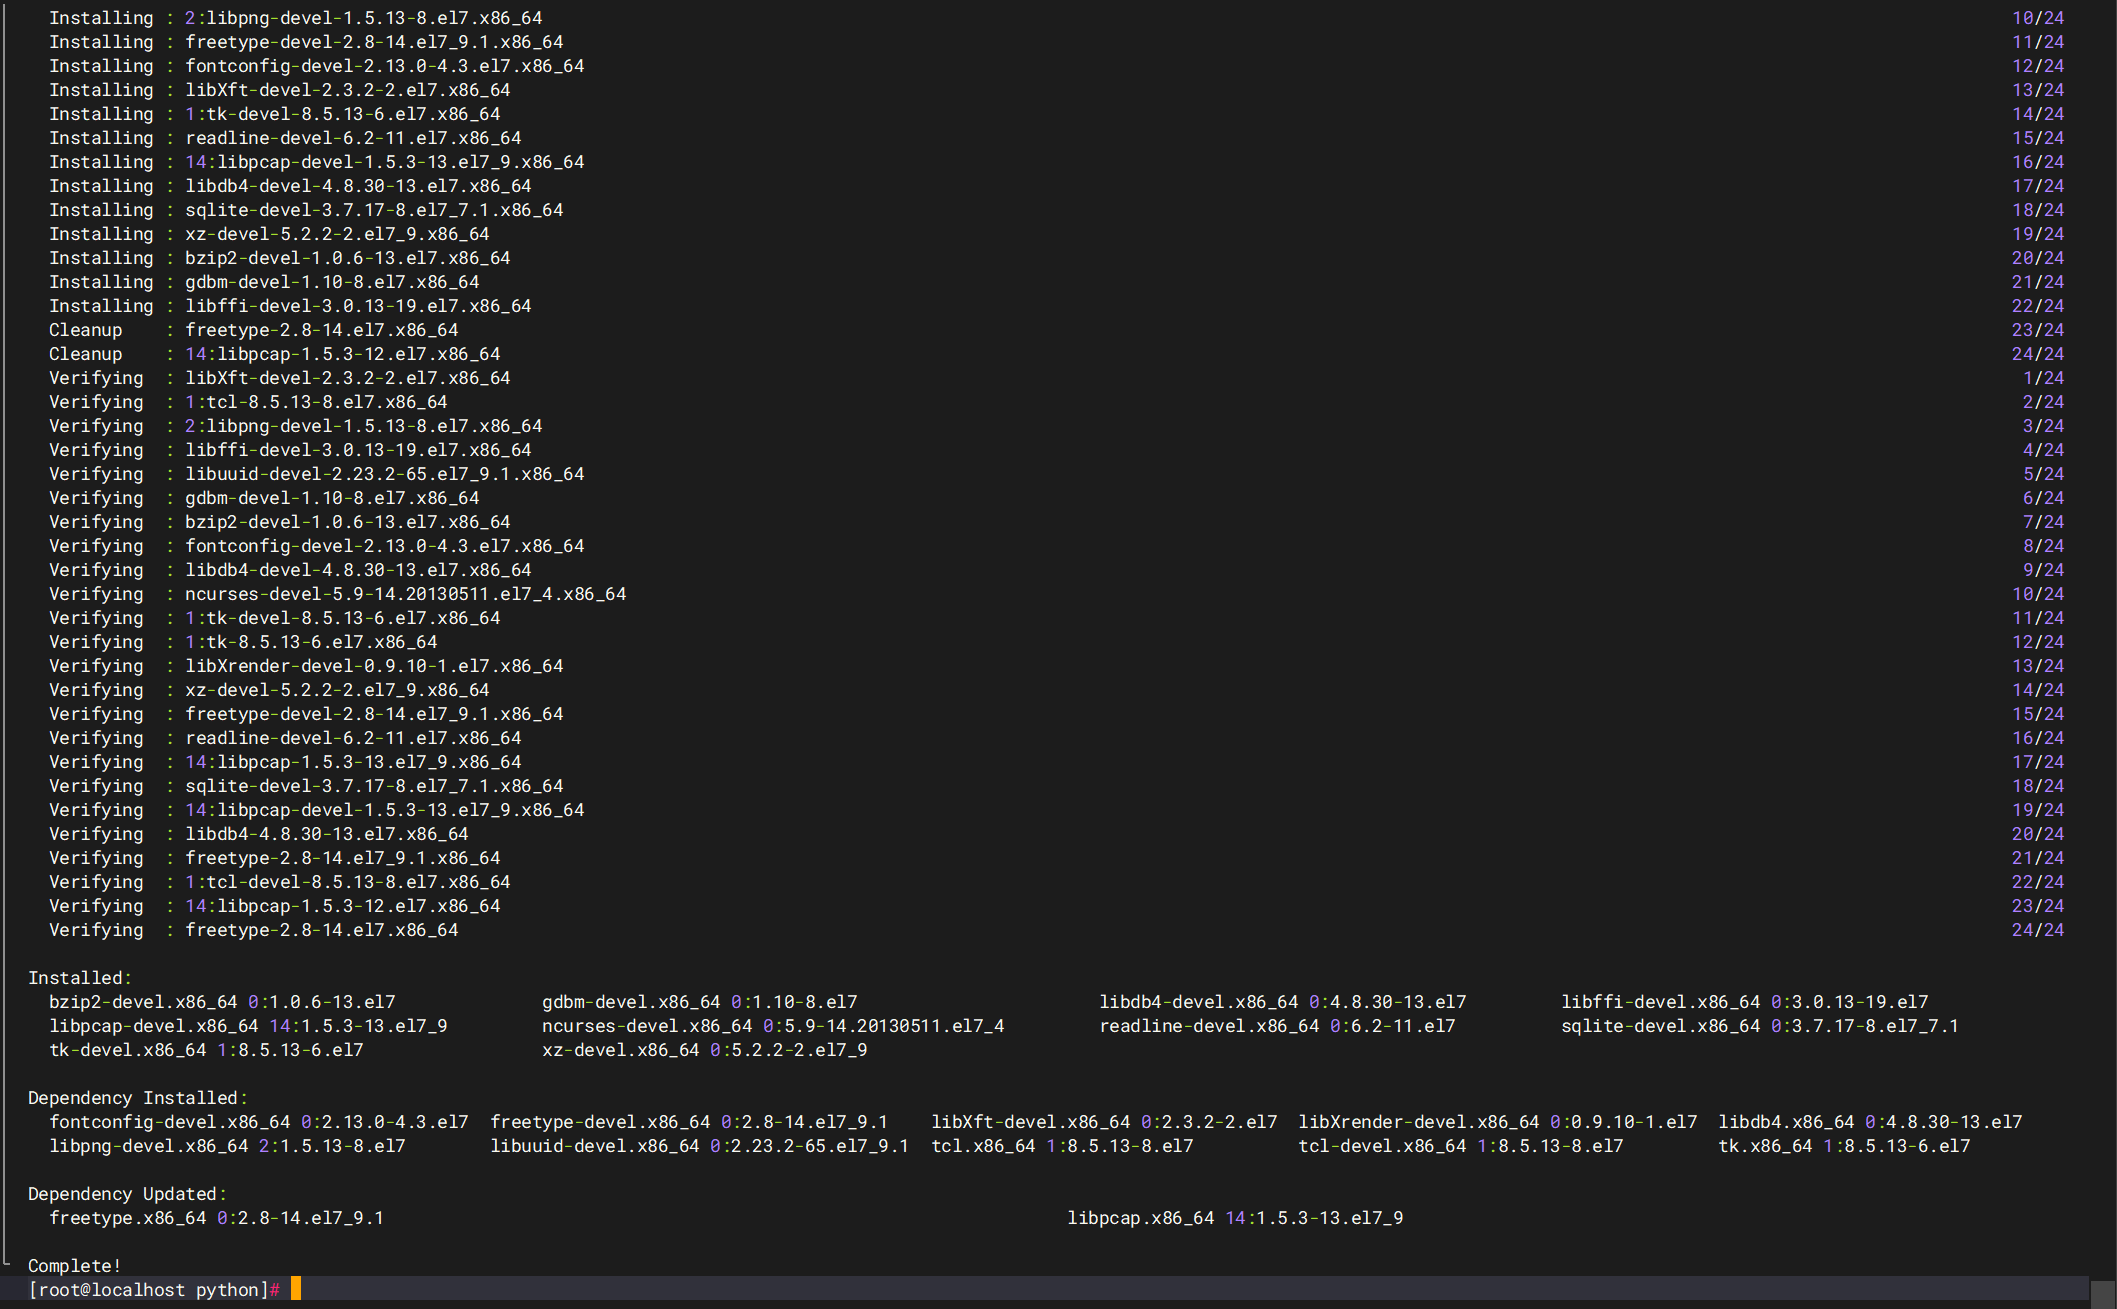The height and width of the screenshot is (1309, 2117).
Task: Click the "Complete!" message
Action: click(x=74, y=1266)
